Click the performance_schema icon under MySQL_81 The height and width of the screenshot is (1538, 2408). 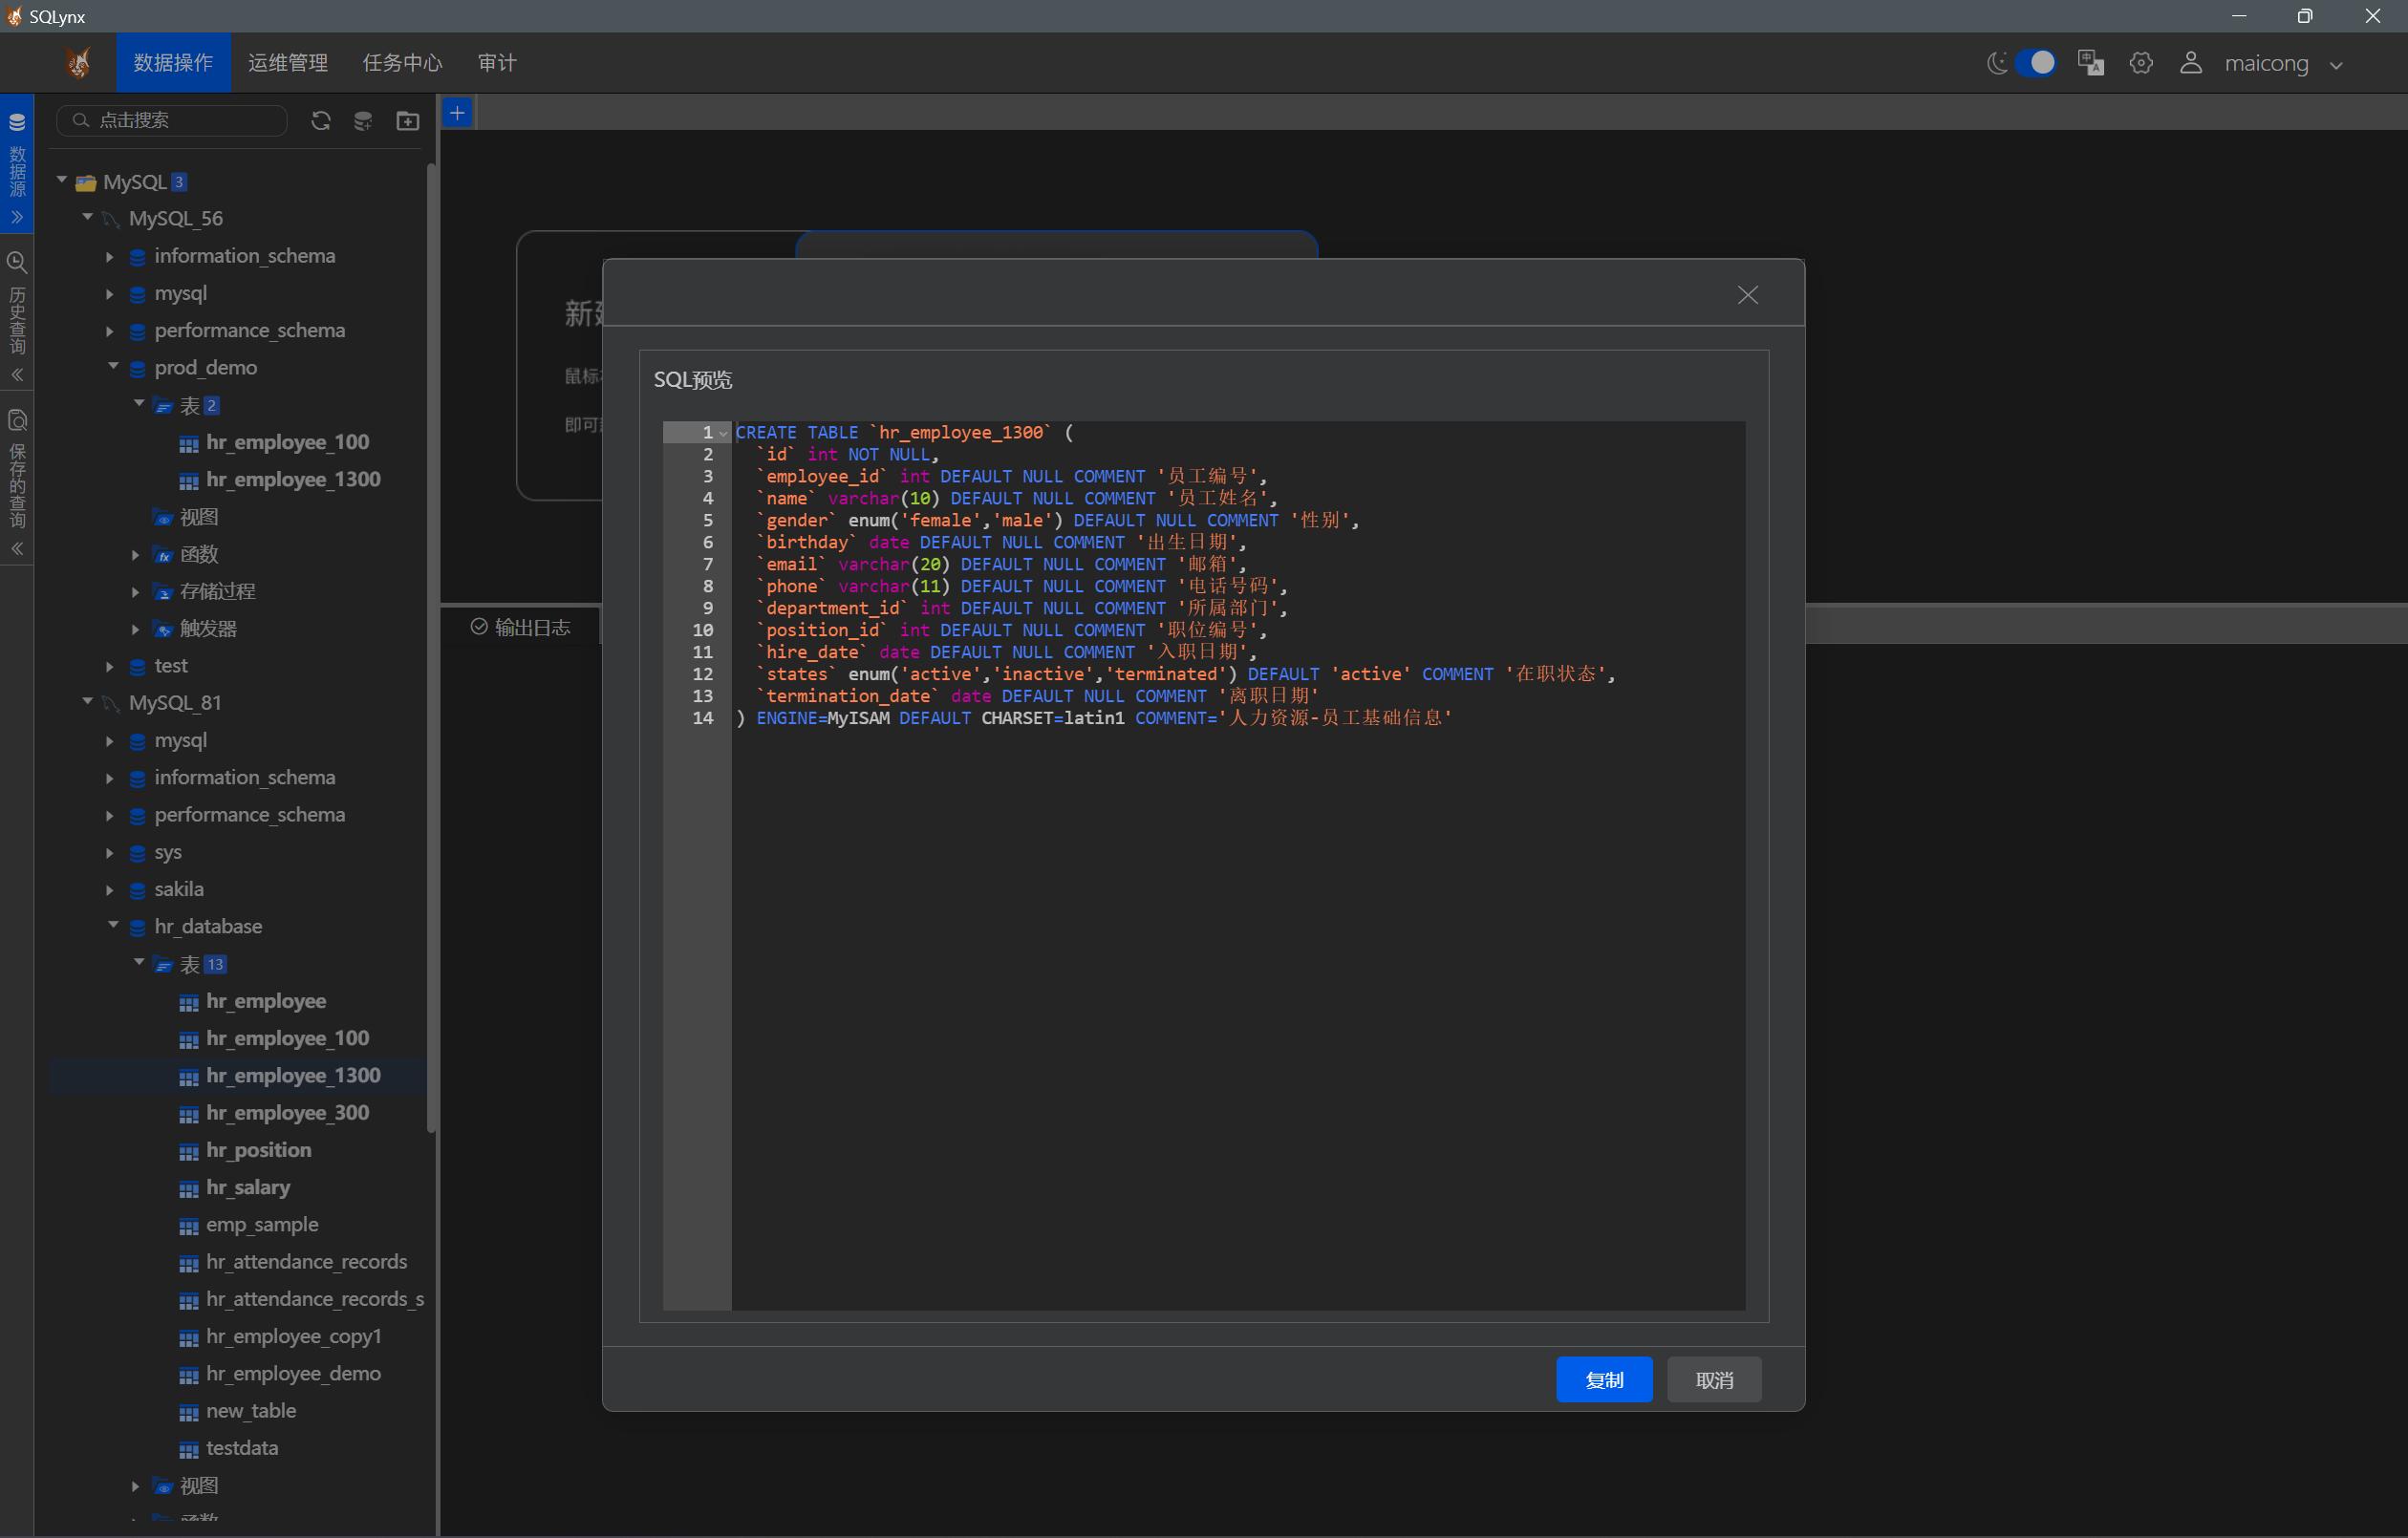(138, 816)
